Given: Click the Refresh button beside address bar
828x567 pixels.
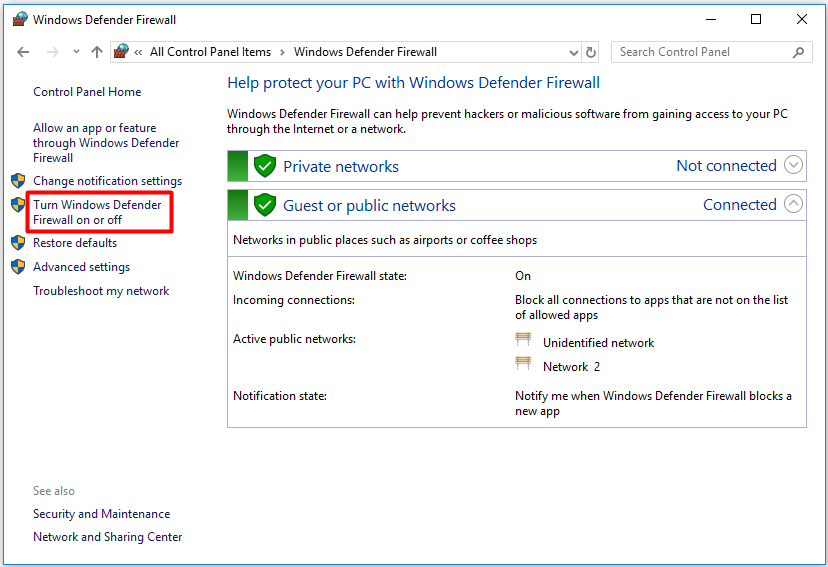Looking at the screenshot, I should [591, 52].
